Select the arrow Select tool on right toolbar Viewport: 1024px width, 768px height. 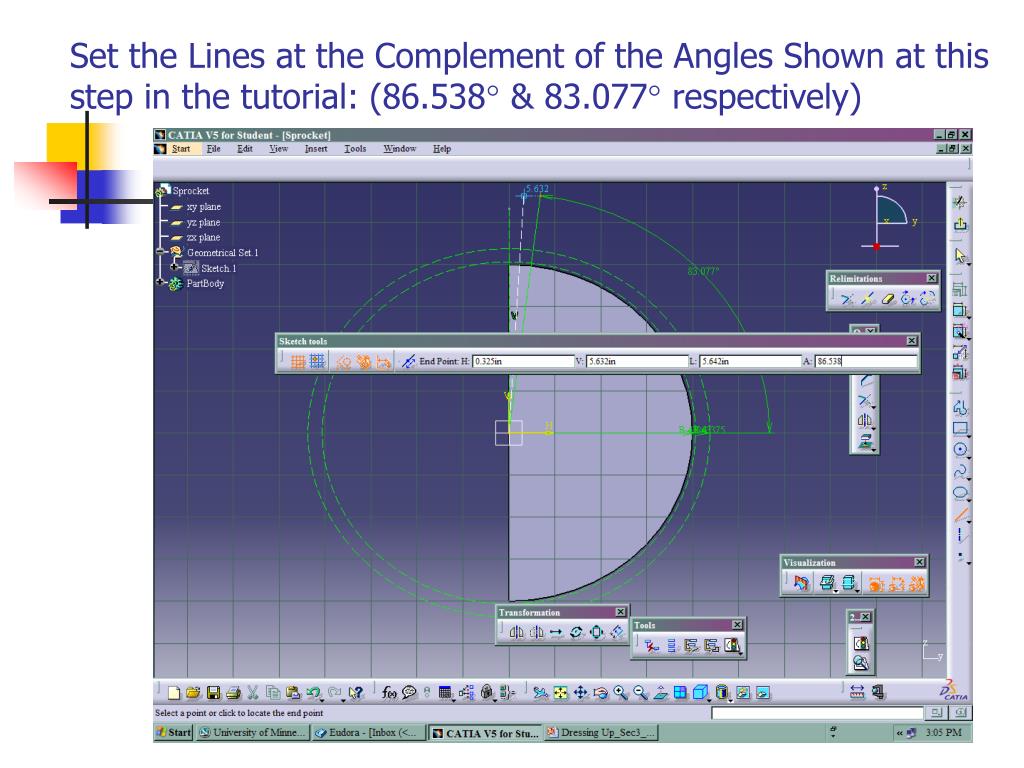960,255
